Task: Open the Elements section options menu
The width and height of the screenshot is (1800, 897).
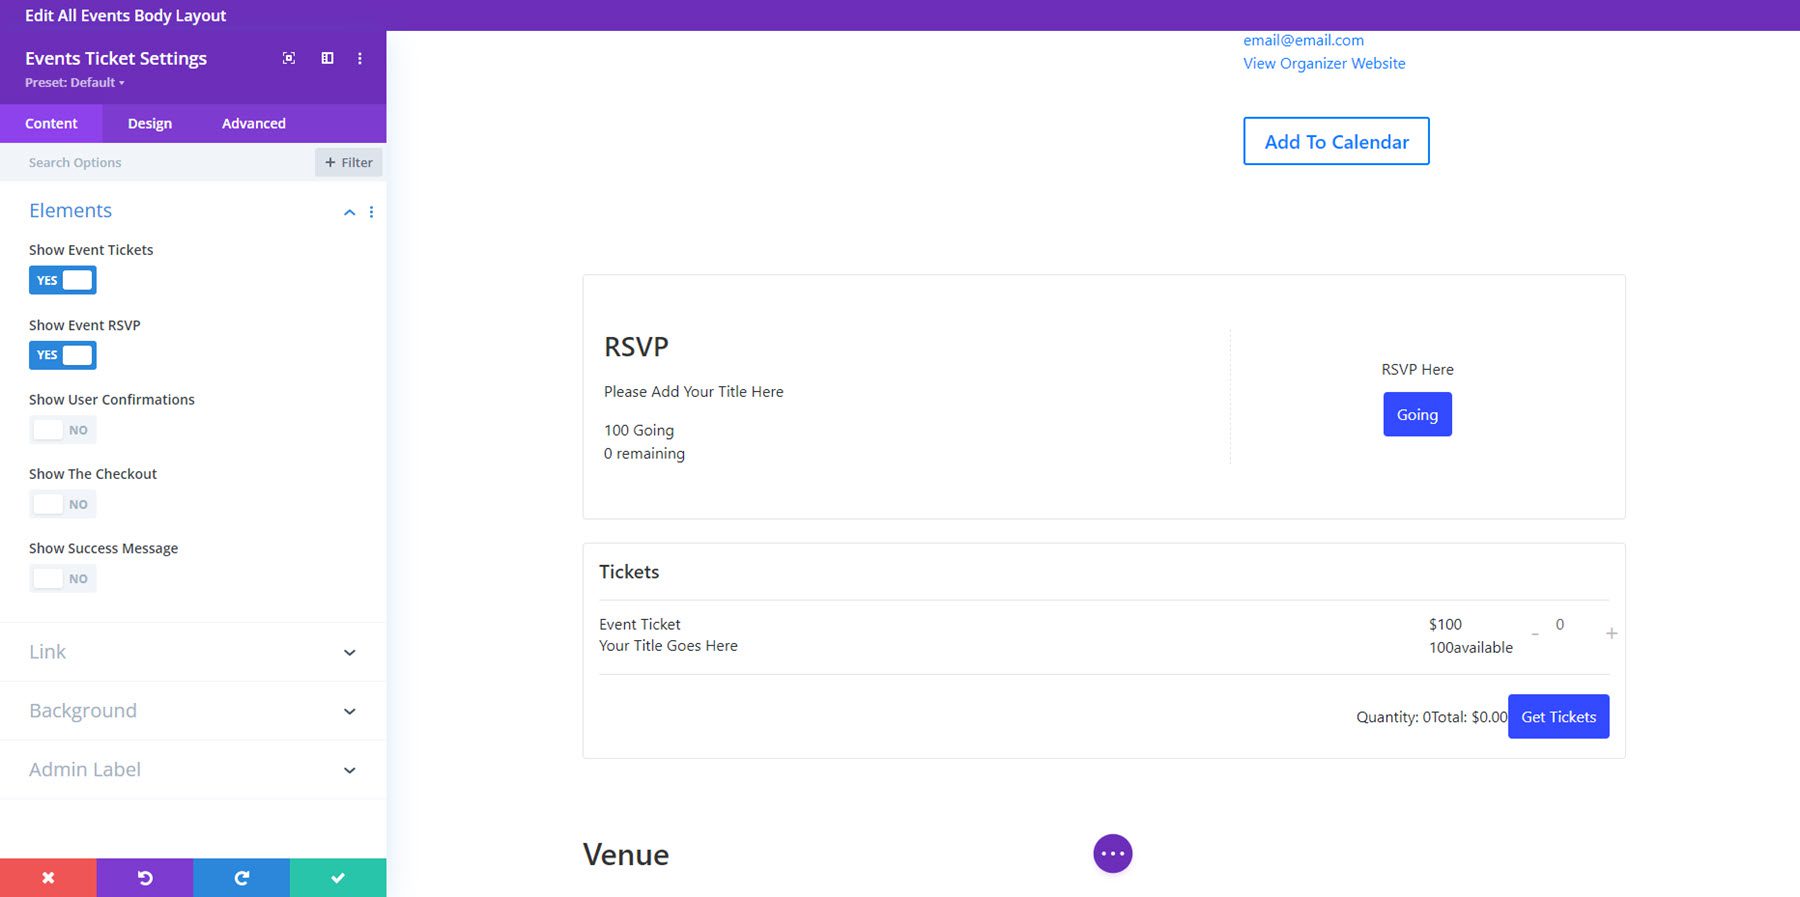Action: pyautogui.click(x=371, y=212)
